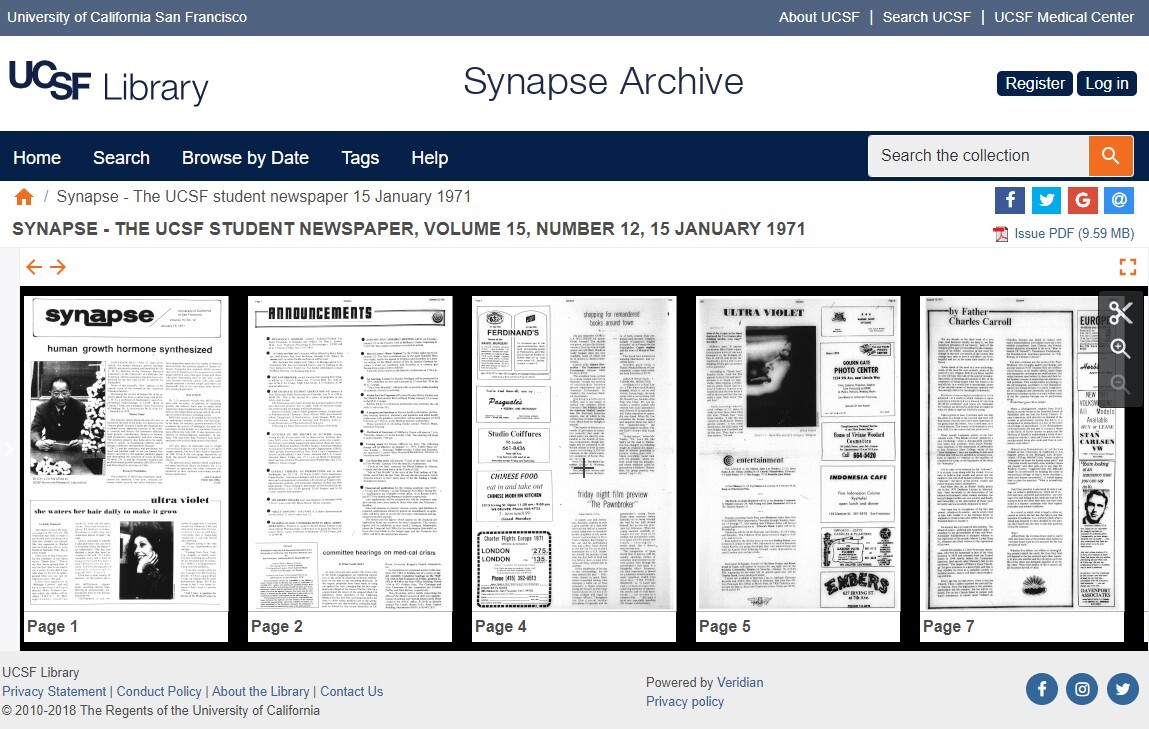Navigate to next issue with right arrow
Viewport: 1149px width, 729px height.
[x=57, y=266]
